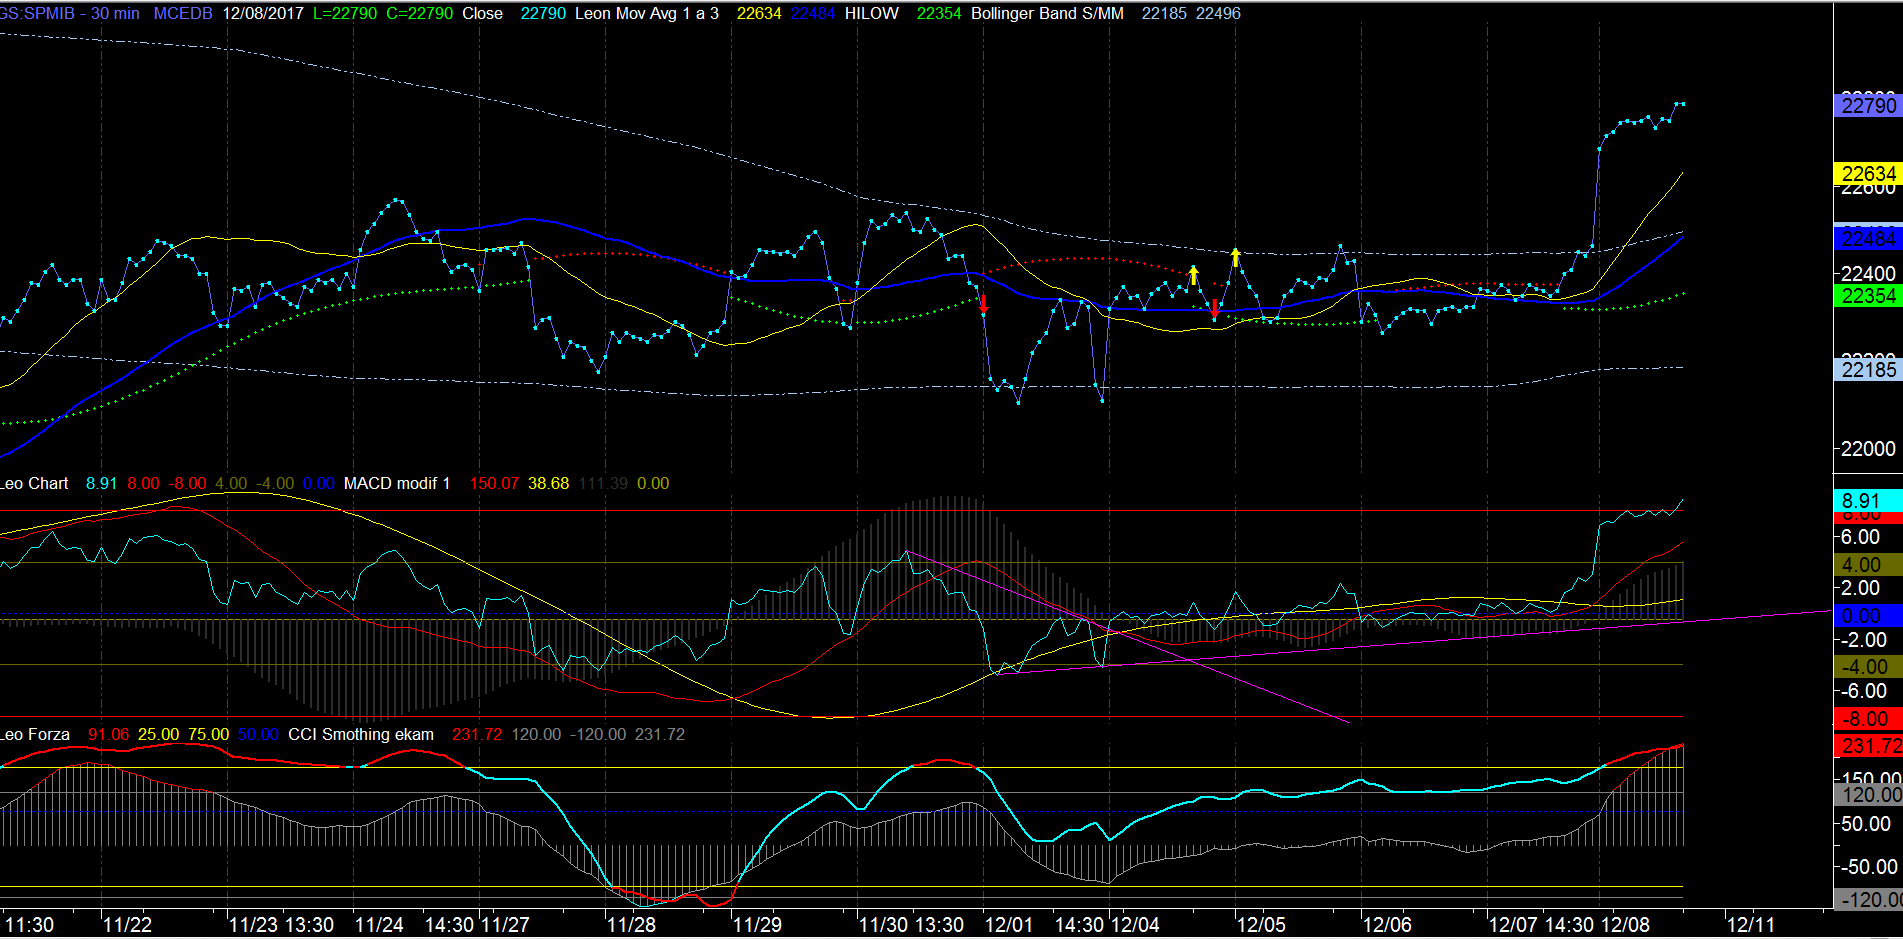The image size is (1903, 939).
Task: Click the 12/11 date on time axis
Action: (1751, 925)
